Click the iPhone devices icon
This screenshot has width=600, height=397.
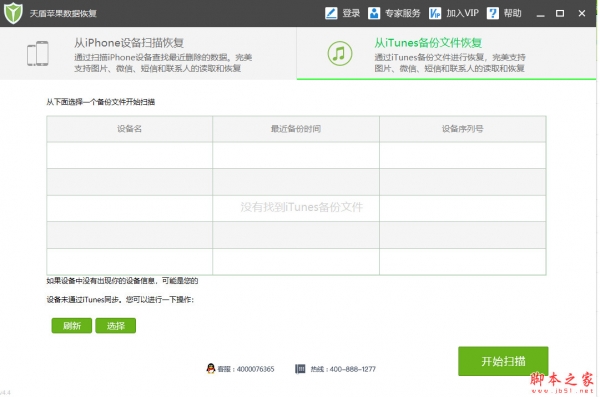38,54
